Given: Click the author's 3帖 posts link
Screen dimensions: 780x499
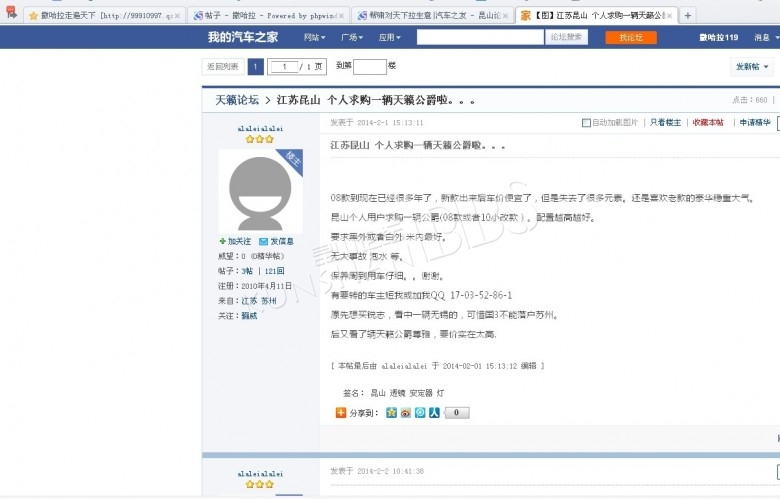Looking at the screenshot, I should [x=247, y=271].
